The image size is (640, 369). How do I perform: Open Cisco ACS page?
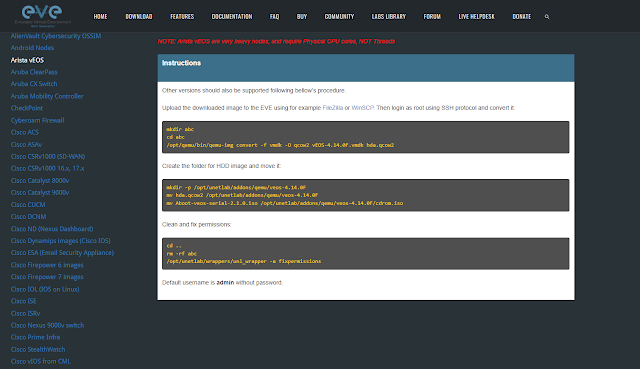tap(25, 132)
